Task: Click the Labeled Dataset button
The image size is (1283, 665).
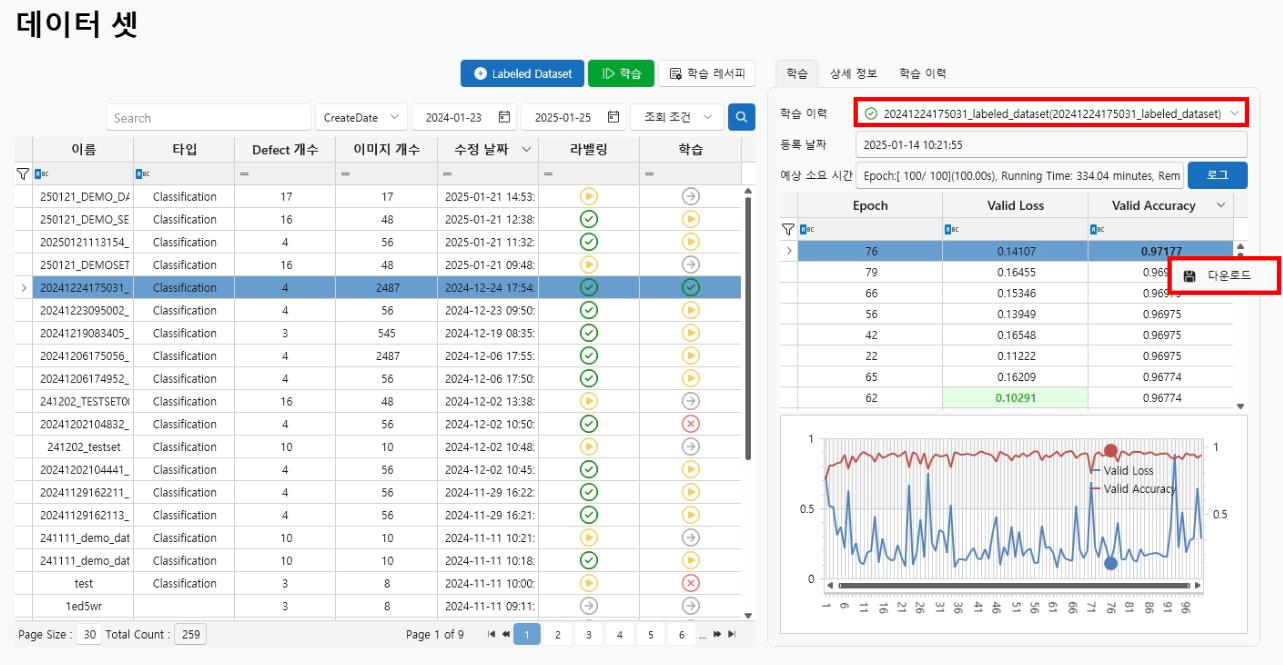Action: (x=521, y=74)
